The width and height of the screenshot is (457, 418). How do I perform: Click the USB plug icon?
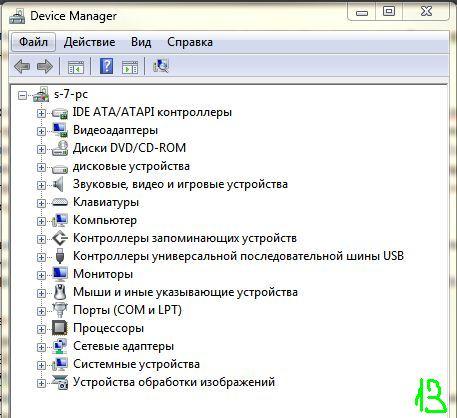click(x=60, y=256)
